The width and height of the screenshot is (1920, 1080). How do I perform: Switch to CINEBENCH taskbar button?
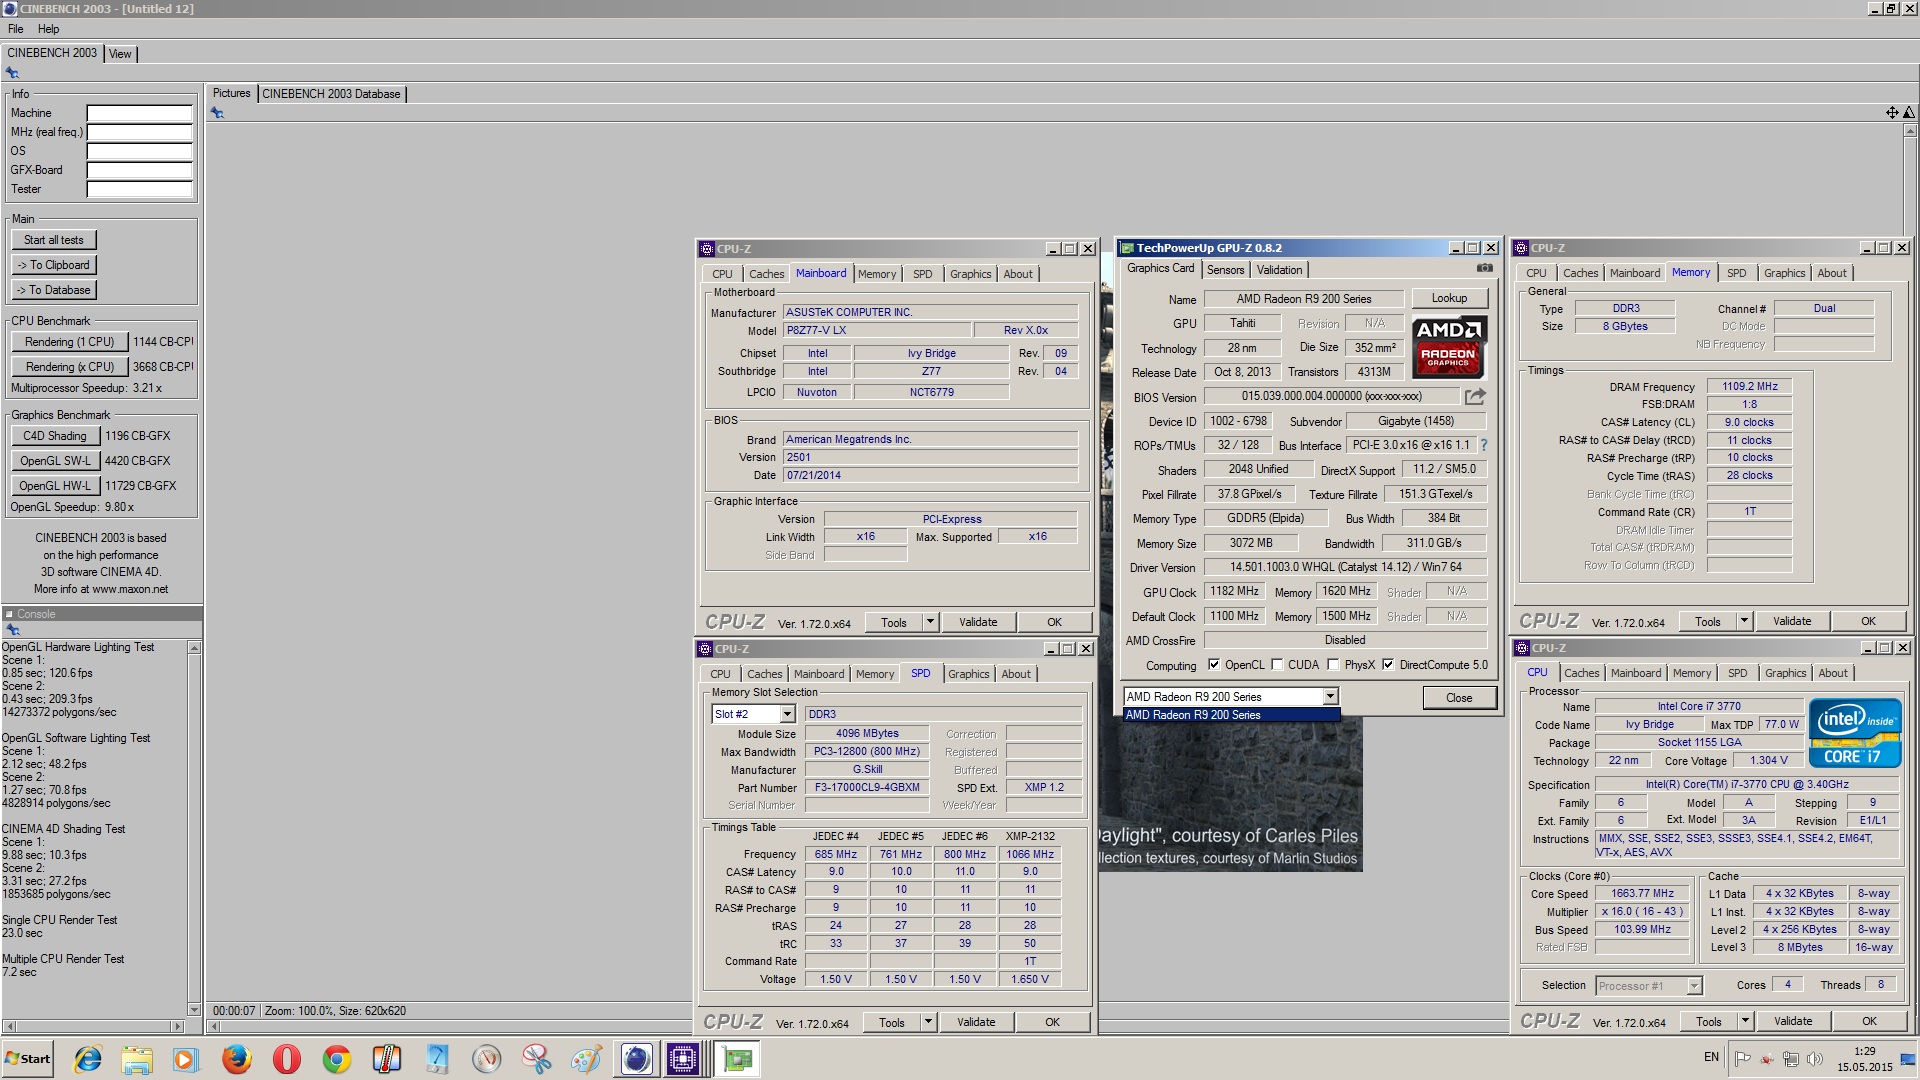(x=636, y=1059)
